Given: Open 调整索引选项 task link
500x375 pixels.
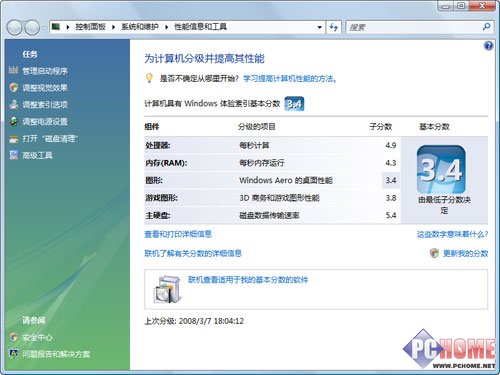Looking at the screenshot, I should pos(45,105).
